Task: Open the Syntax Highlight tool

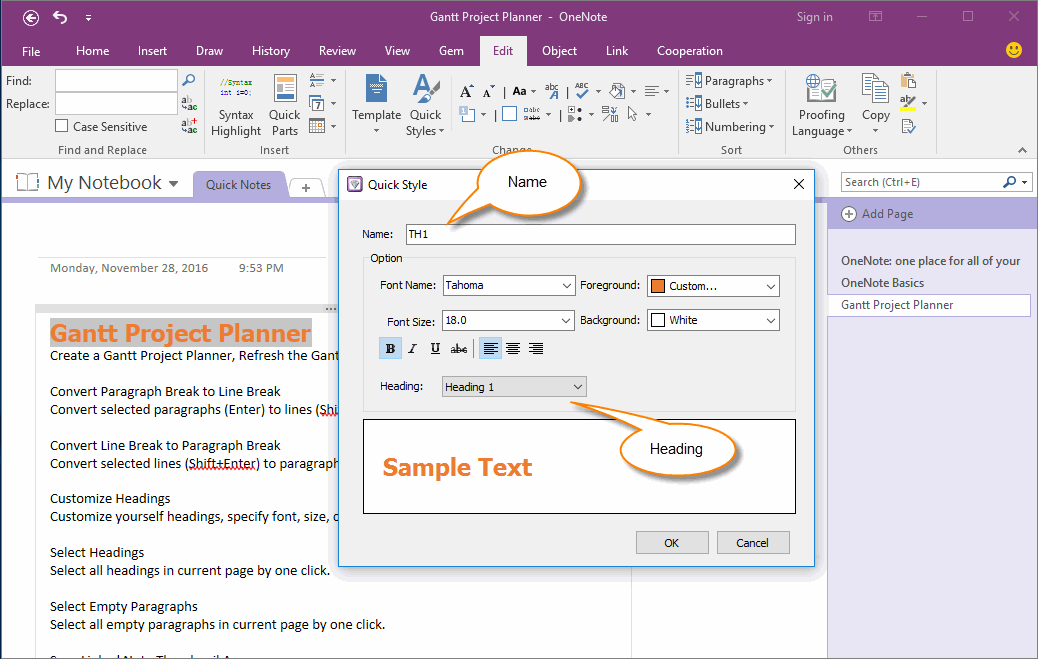Action: 236,106
